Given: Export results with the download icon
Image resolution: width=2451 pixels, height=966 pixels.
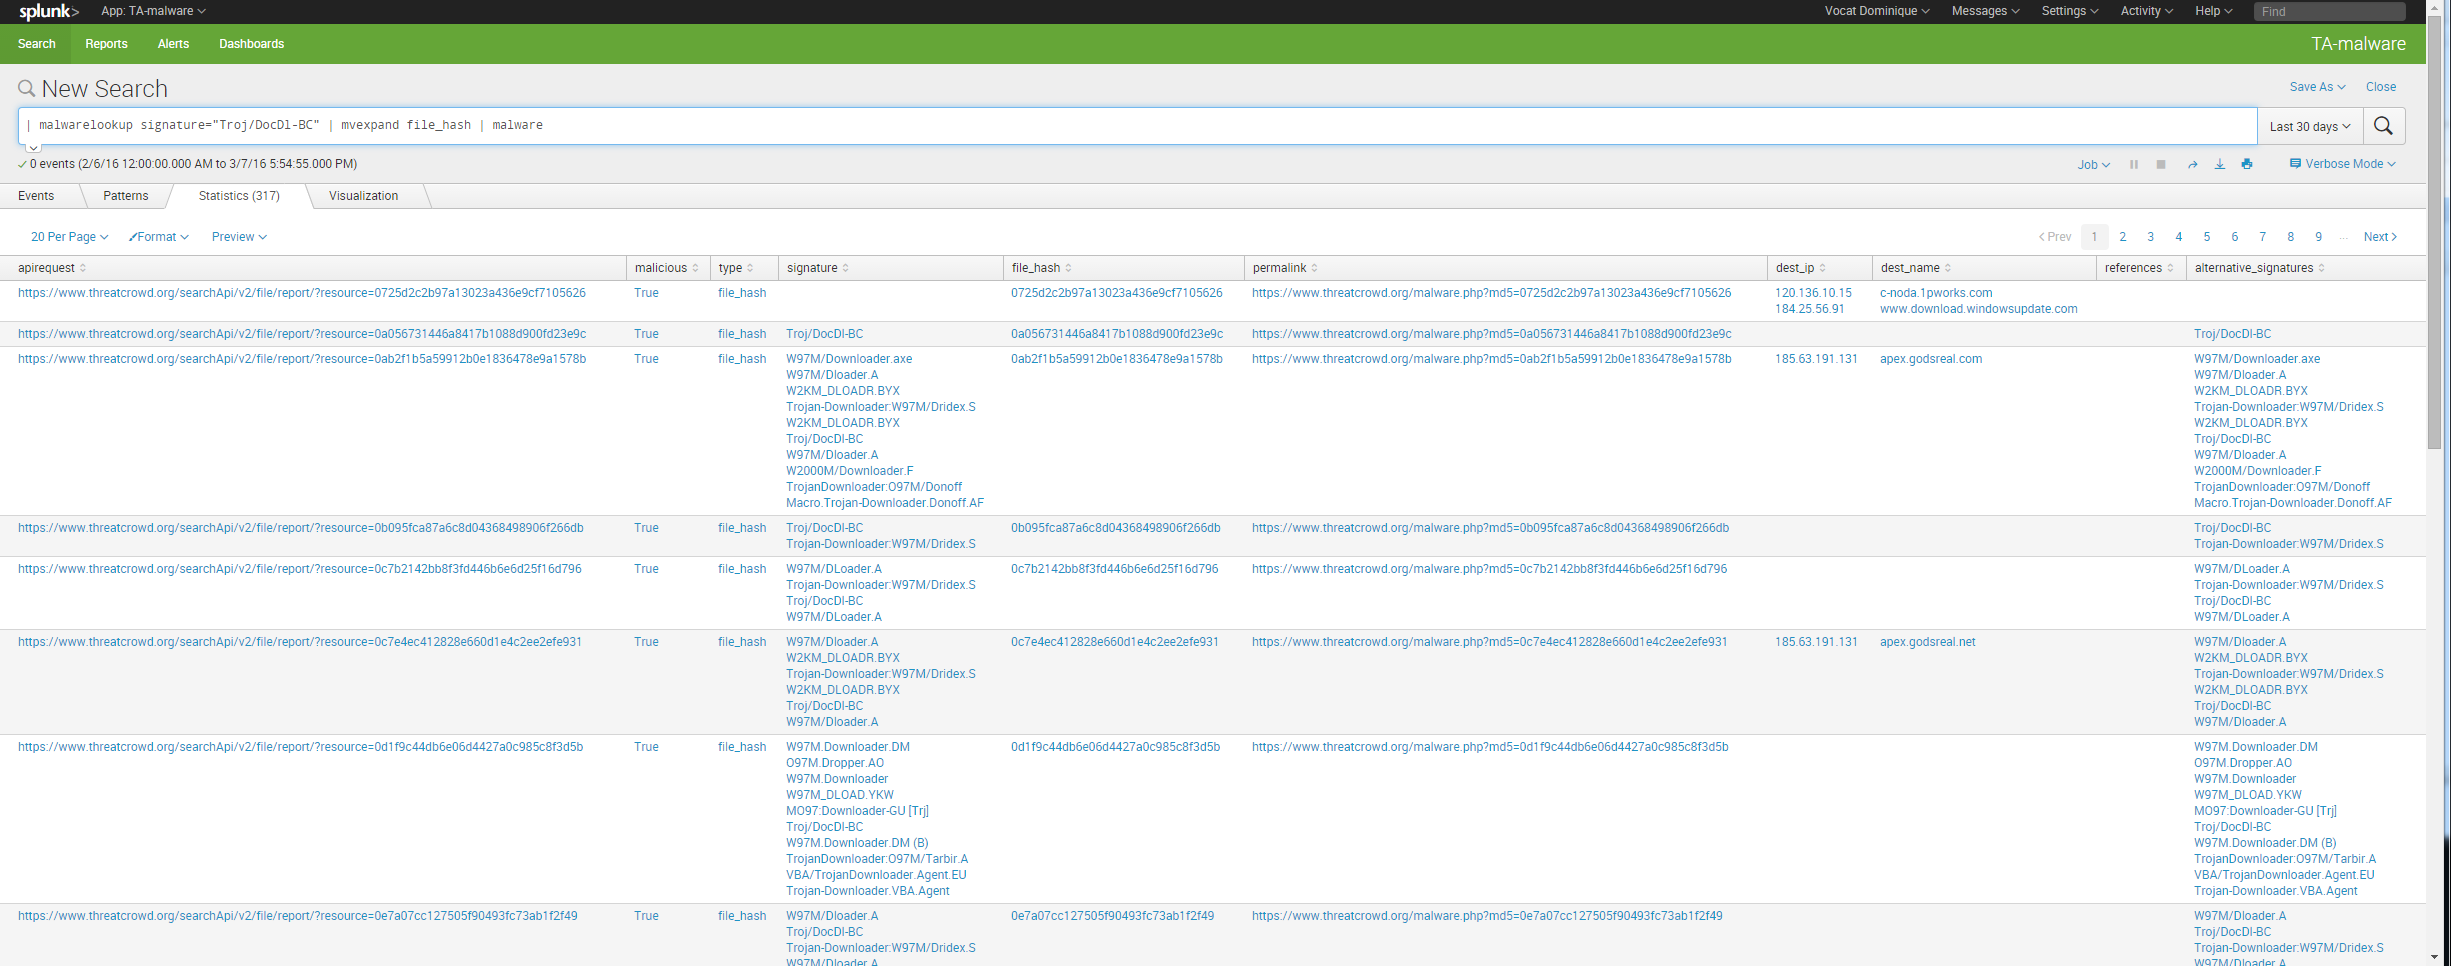Looking at the screenshot, I should click(2220, 165).
